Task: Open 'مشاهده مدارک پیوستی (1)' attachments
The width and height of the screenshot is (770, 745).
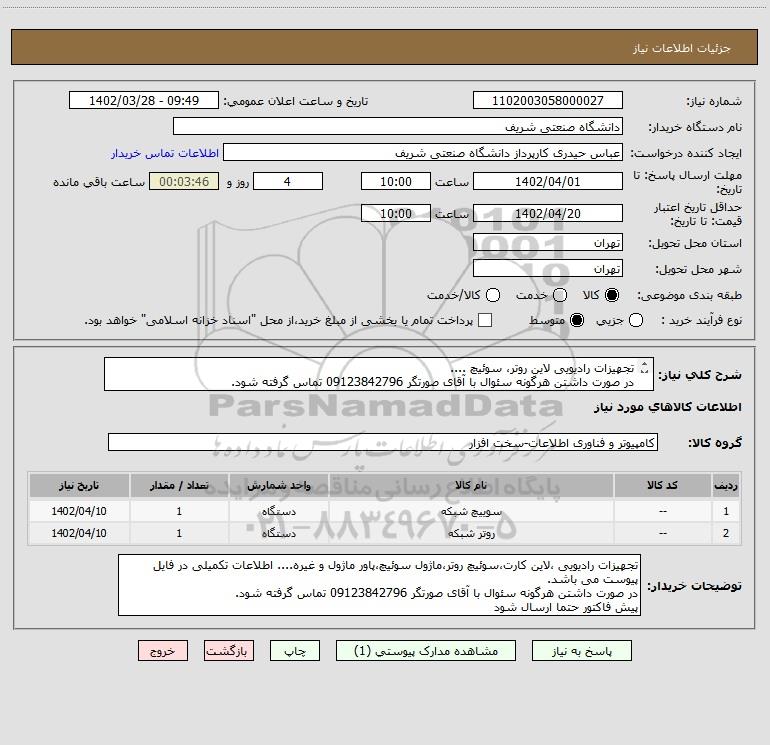Action: (426, 651)
